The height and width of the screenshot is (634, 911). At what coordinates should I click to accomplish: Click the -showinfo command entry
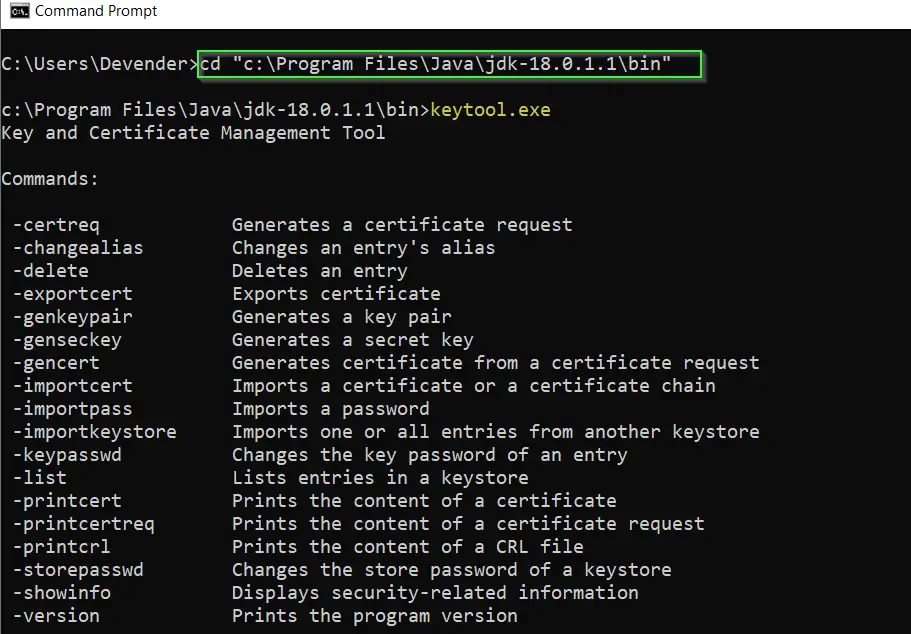(62, 592)
